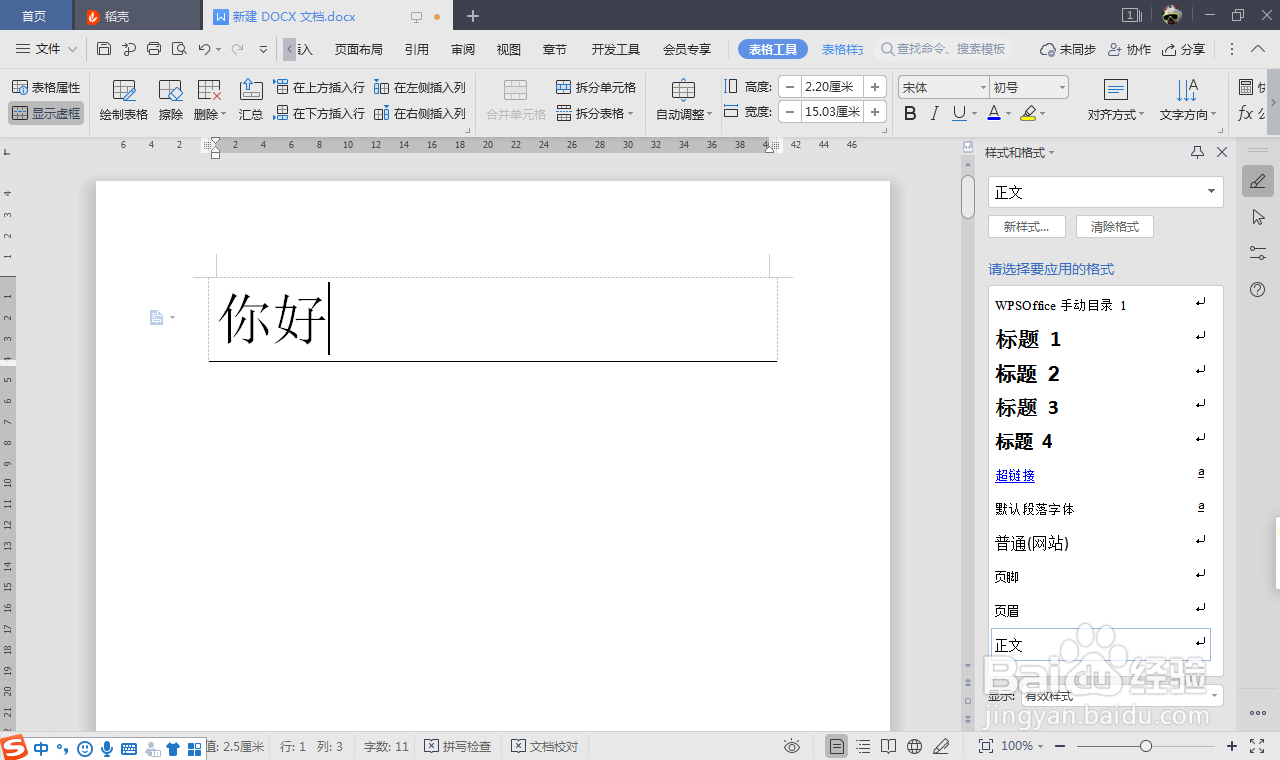Click the command search box

[945, 49]
